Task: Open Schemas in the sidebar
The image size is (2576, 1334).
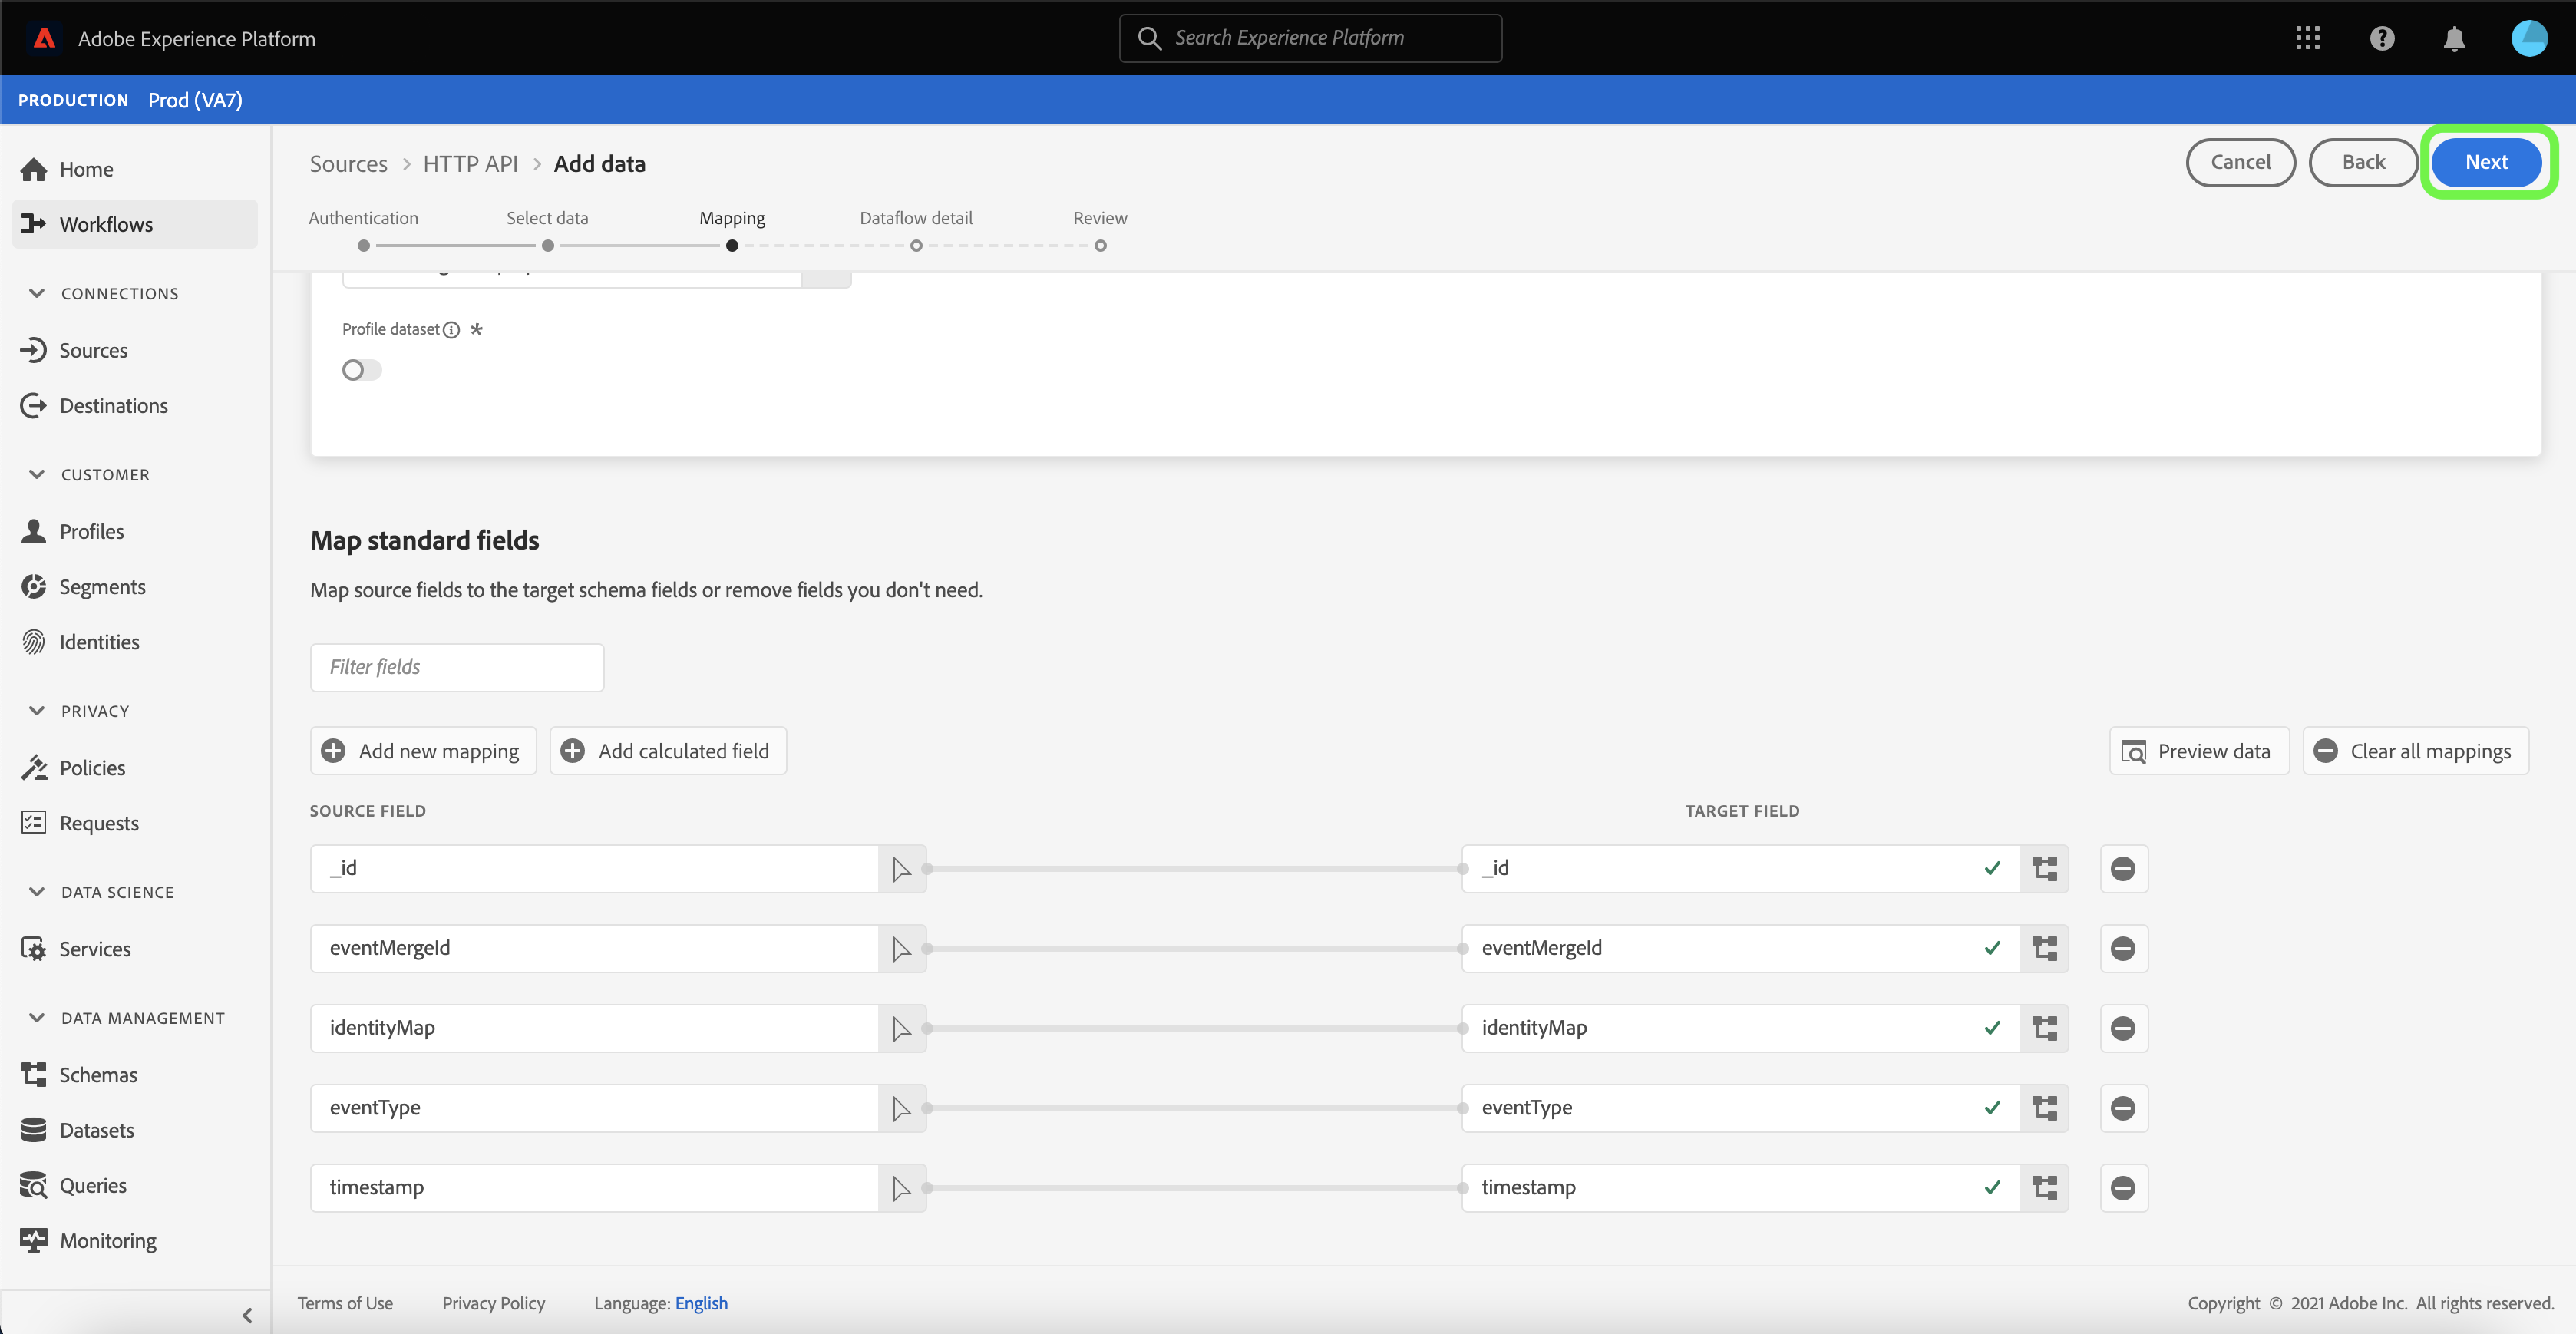Action: click(98, 1075)
